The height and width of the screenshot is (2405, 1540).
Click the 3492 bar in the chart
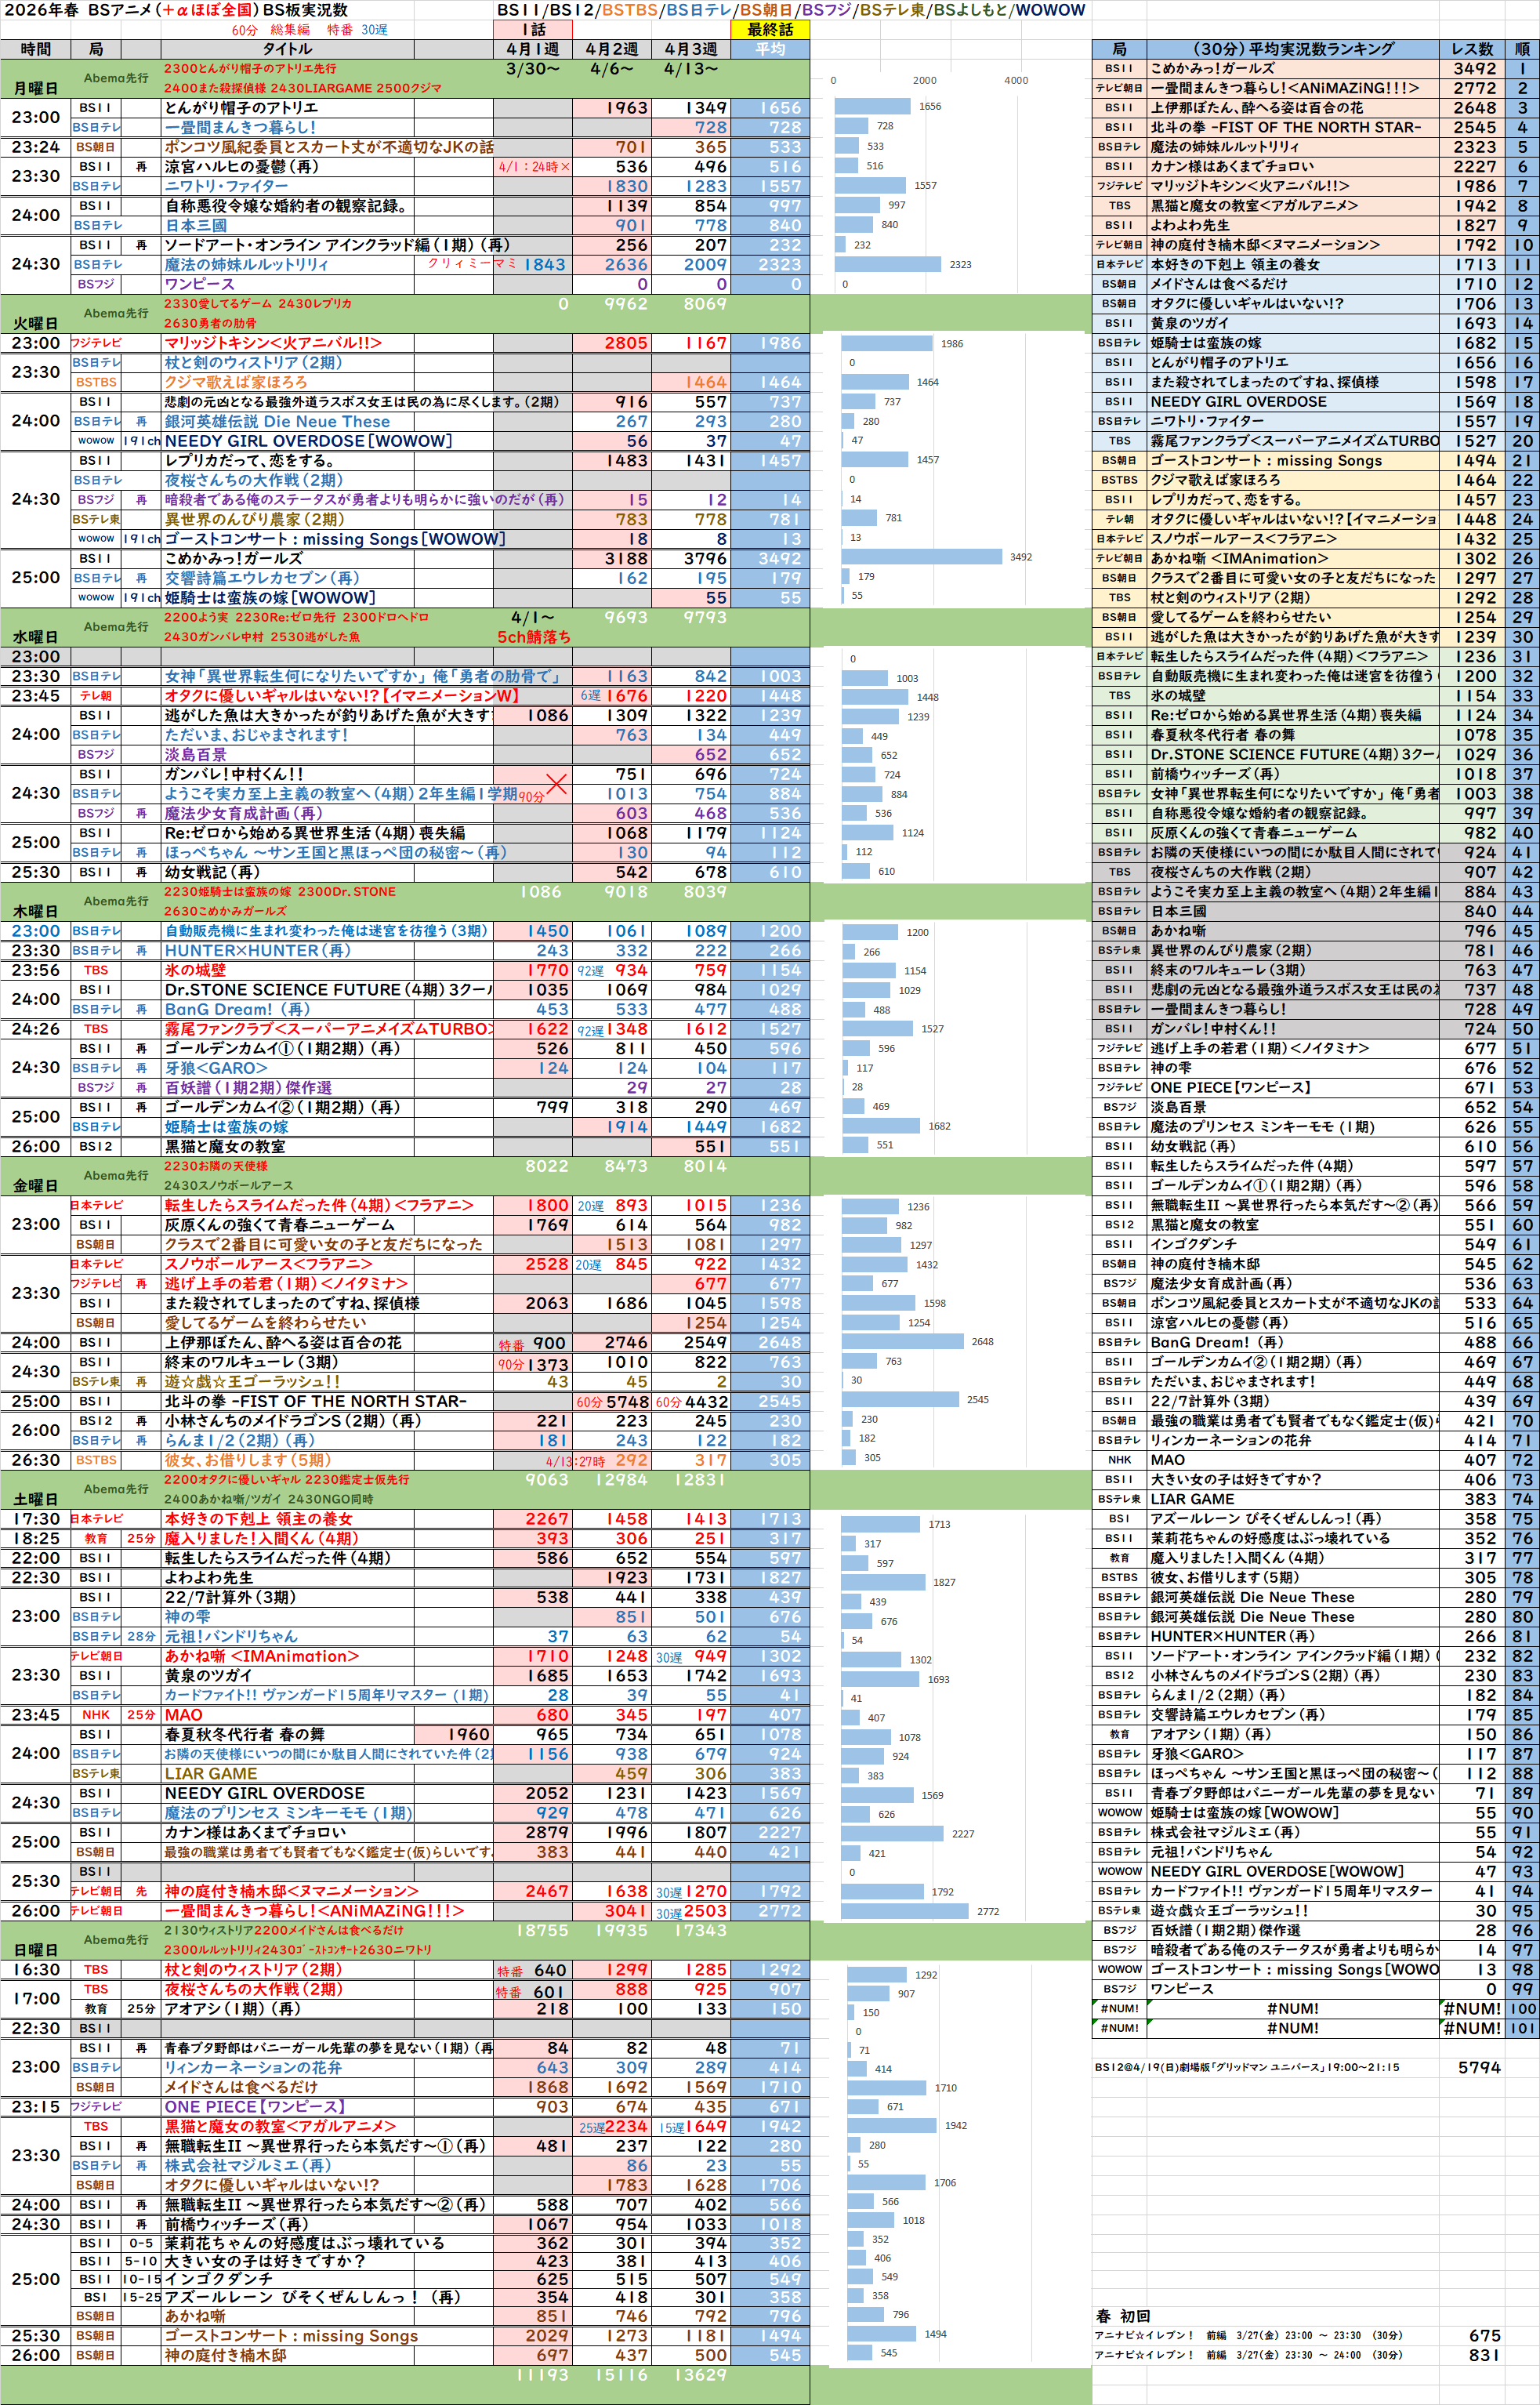tap(921, 557)
